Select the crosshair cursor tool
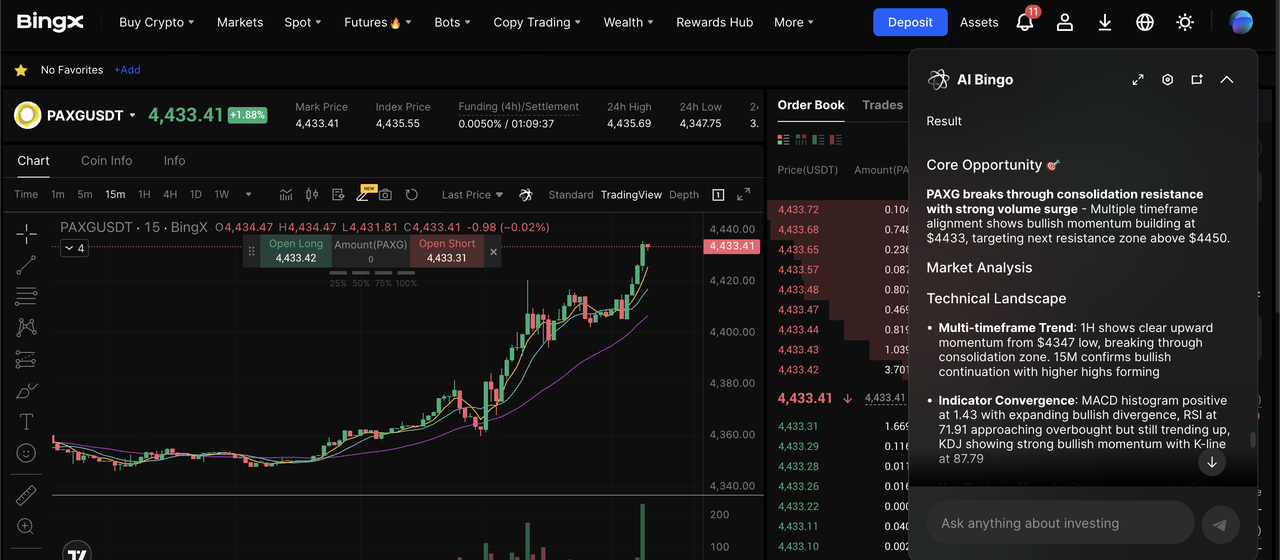Screen dimensions: 1280x560 pos(27,234)
